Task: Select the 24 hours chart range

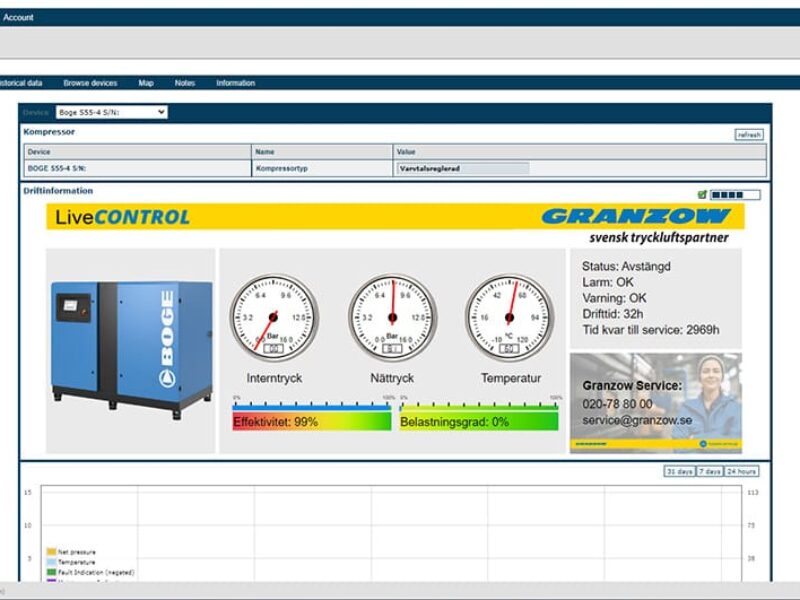Action: [x=741, y=471]
